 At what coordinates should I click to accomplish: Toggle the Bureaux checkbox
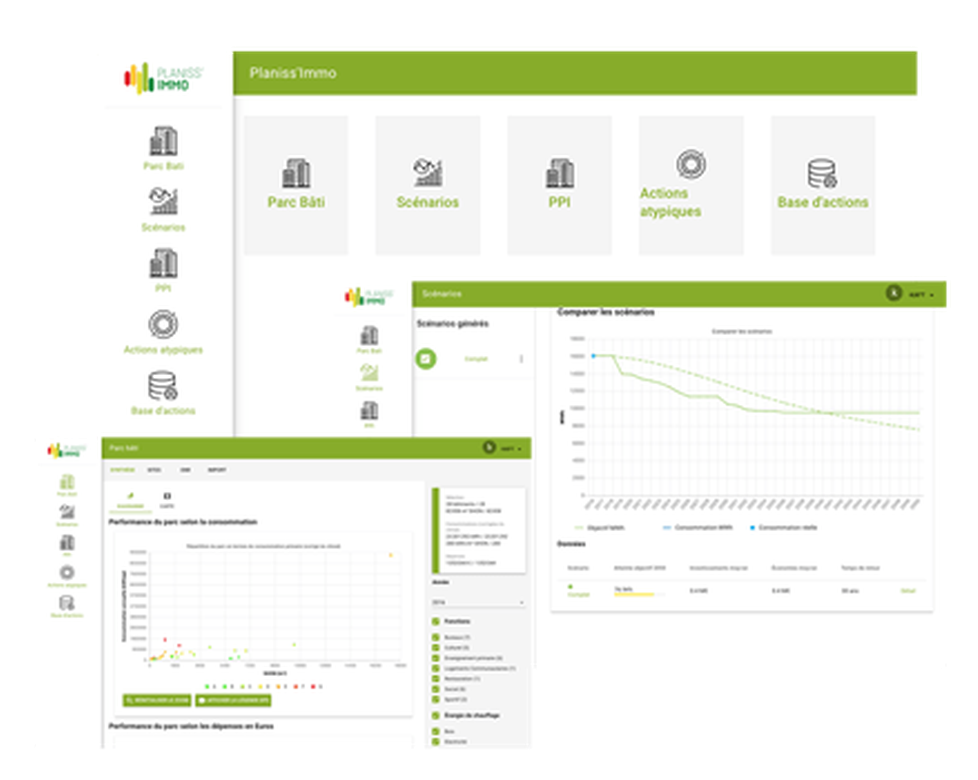[436, 637]
